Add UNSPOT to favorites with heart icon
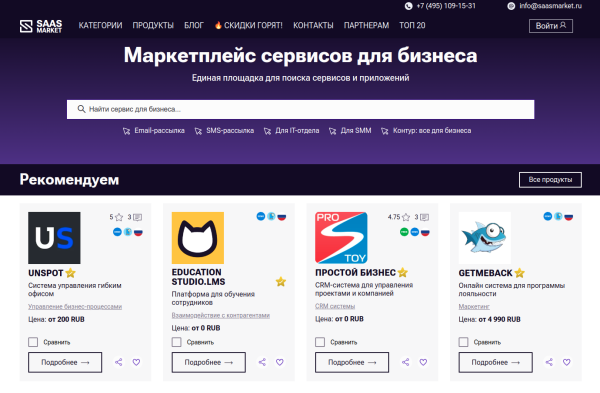Screen dimensions: 600x393 coord(136,362)
